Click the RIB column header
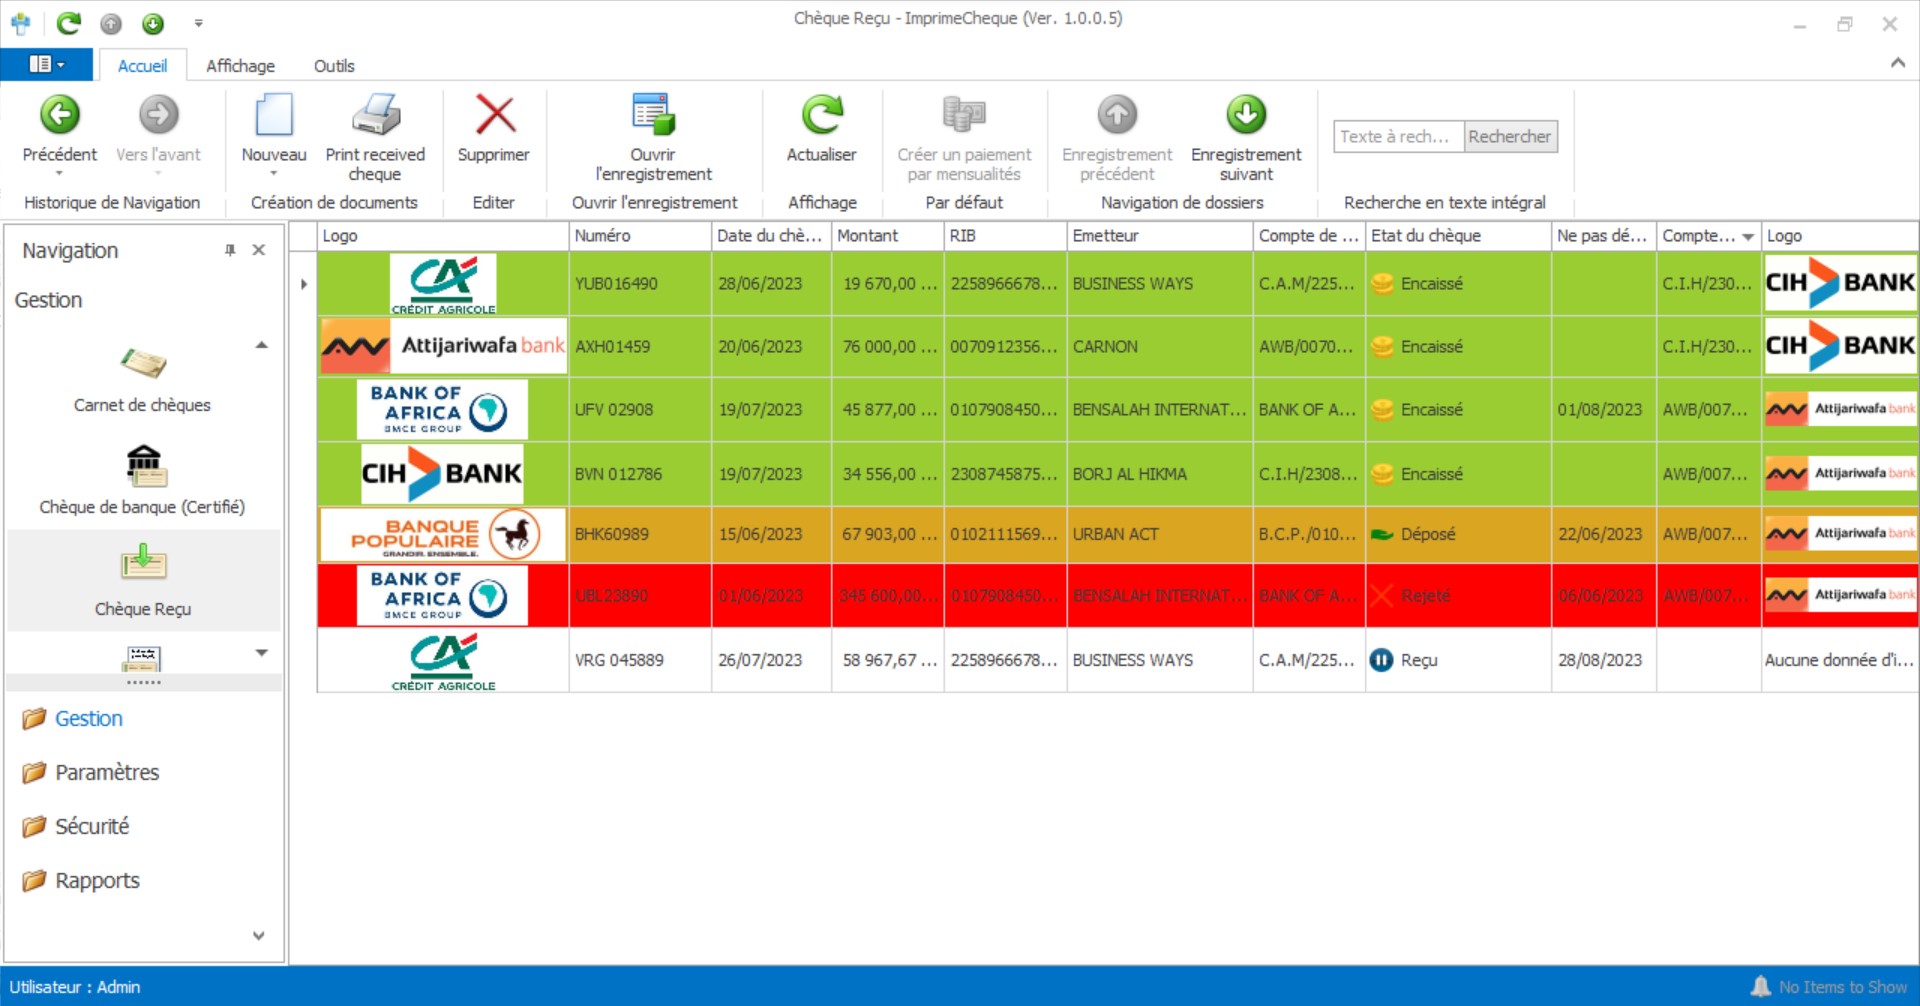The height and width of the screenshot is (1006, 1920). coord(1005,236)
